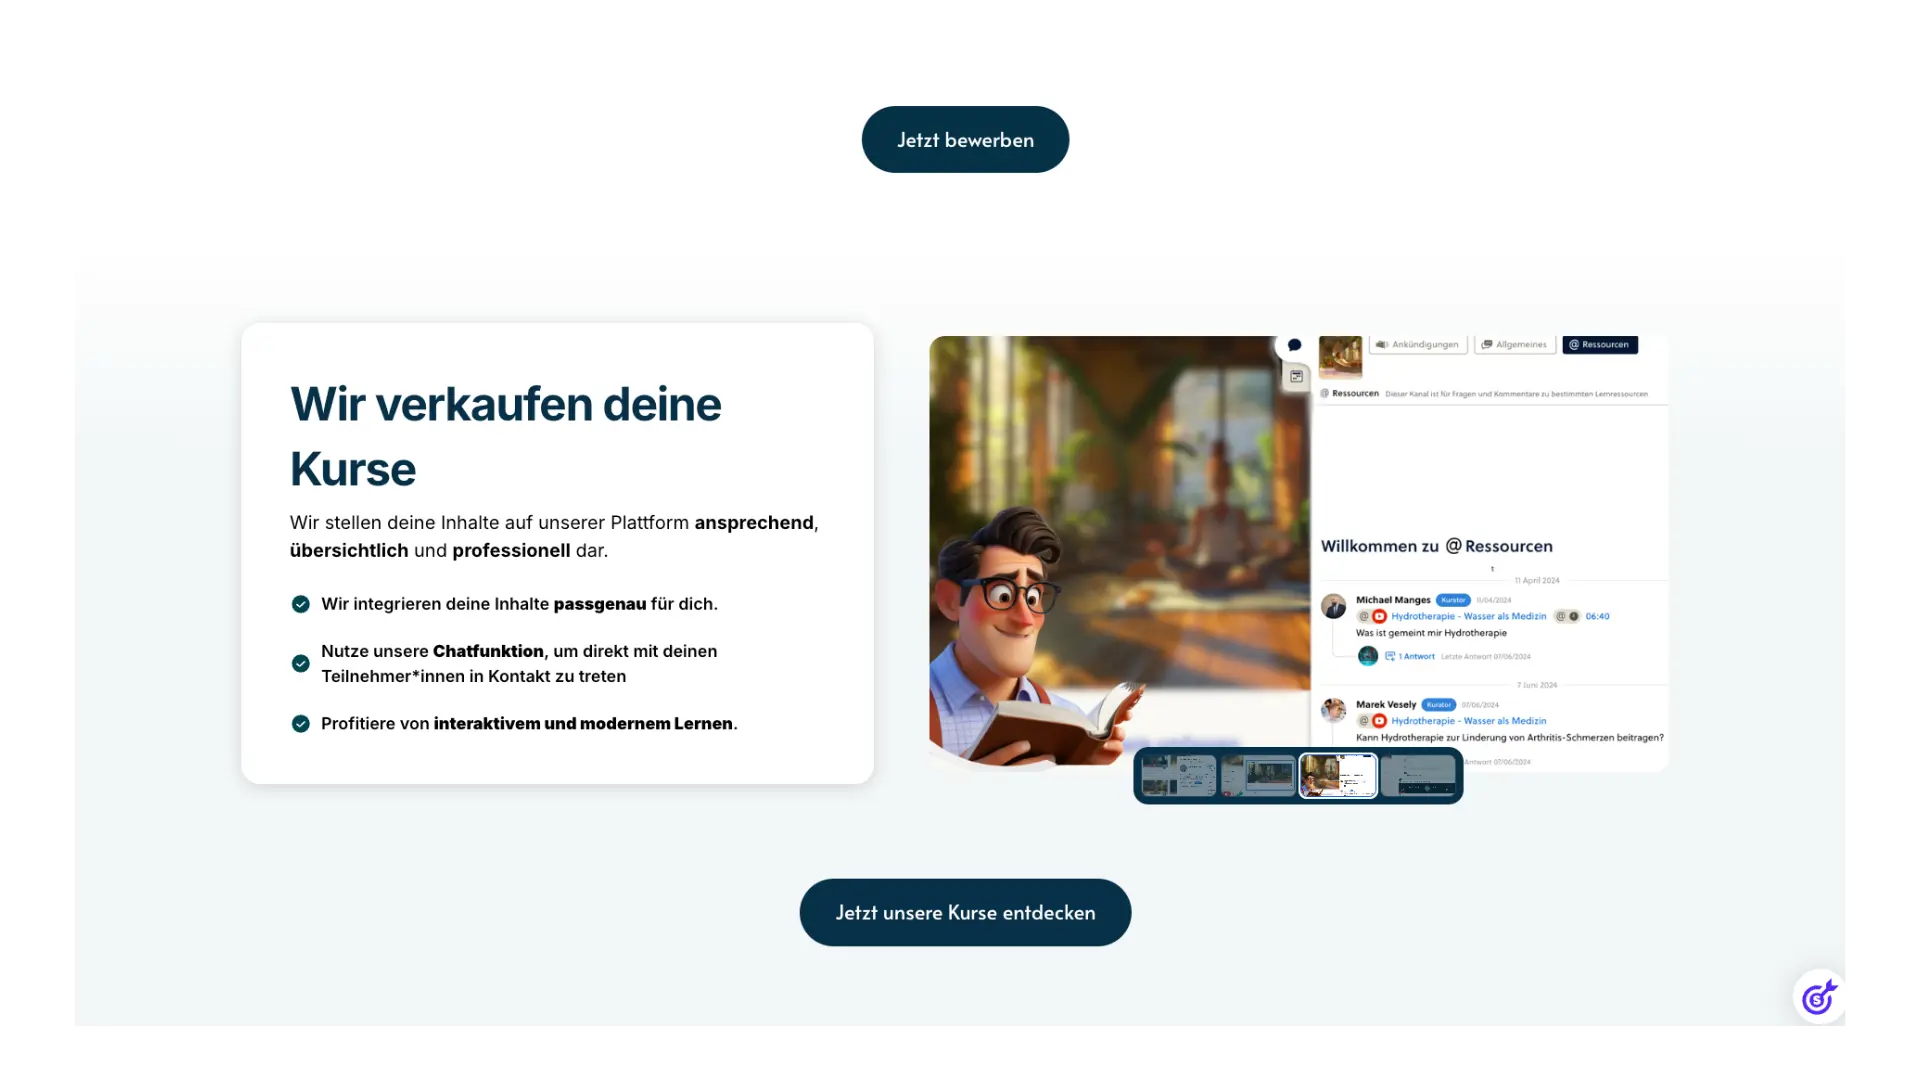Click the red YouTube icon in Marek Vesely post

click(x=1380, y=721)
